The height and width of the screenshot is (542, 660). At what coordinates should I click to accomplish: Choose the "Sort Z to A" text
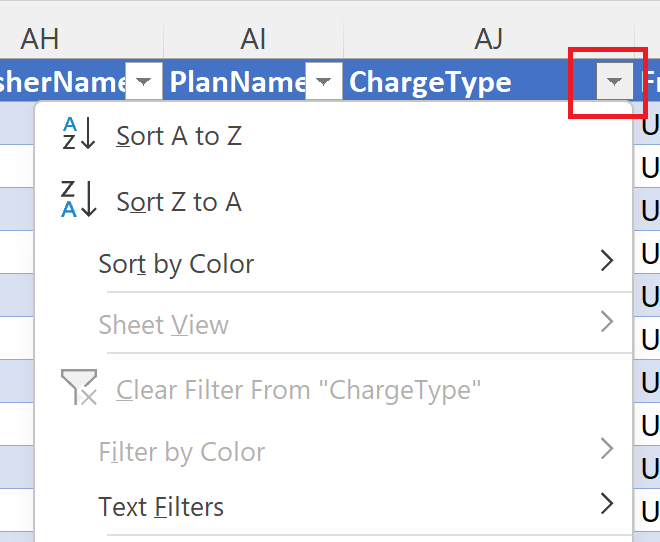(179, 202)
